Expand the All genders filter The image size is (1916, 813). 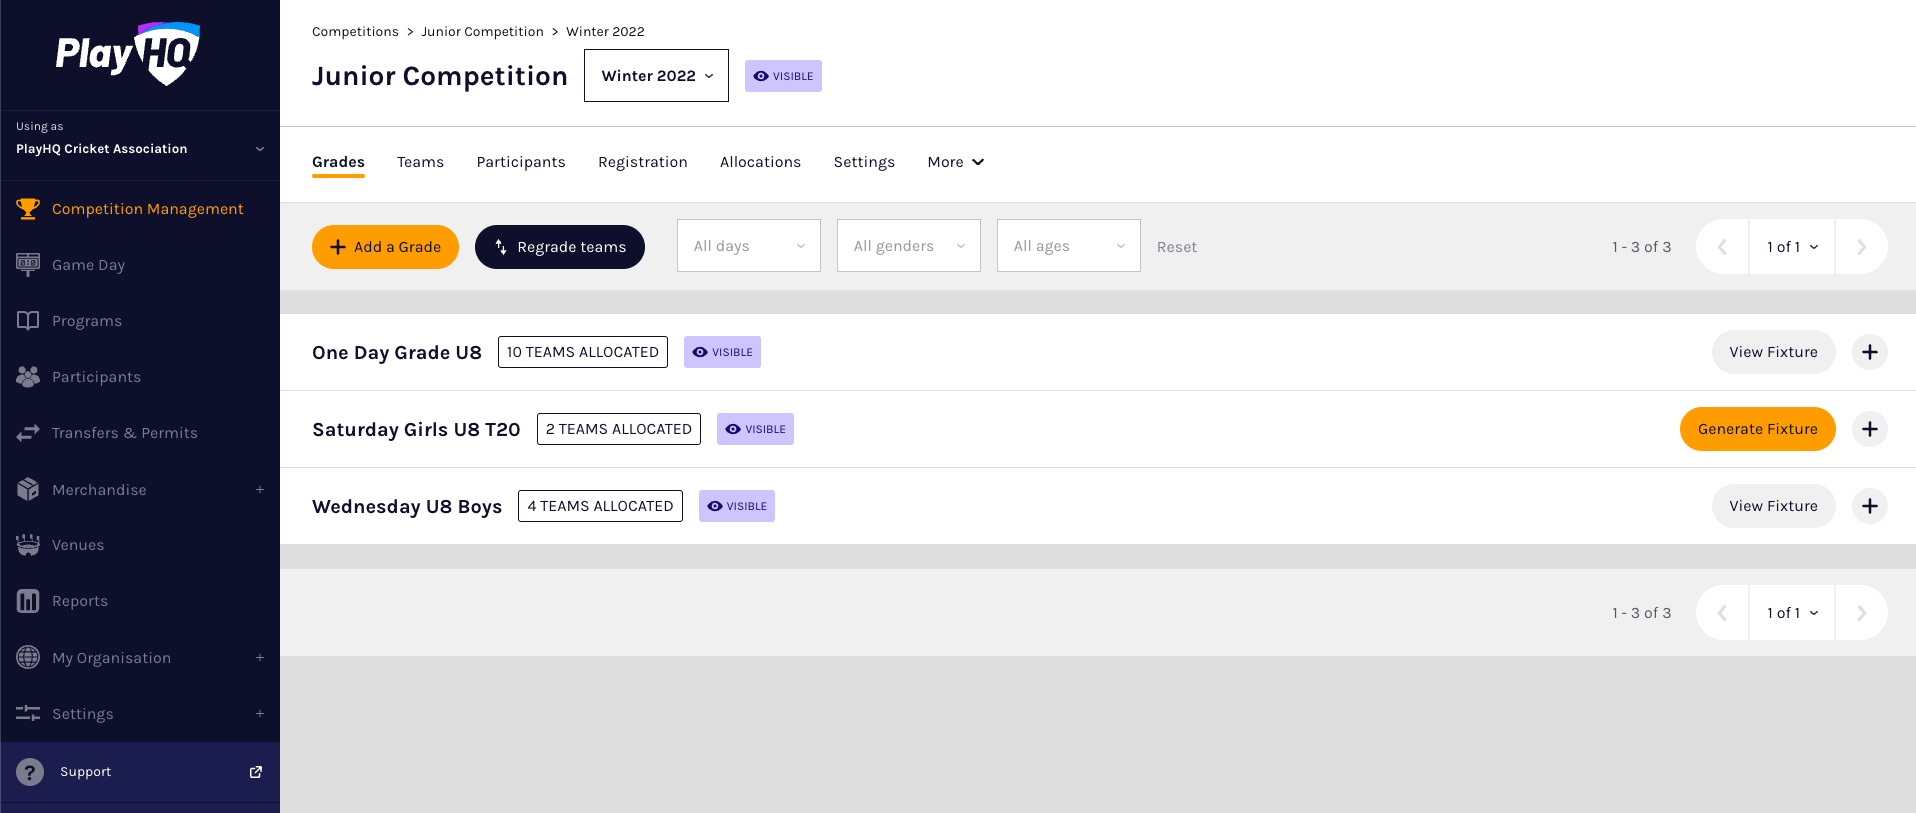(908, 246)
